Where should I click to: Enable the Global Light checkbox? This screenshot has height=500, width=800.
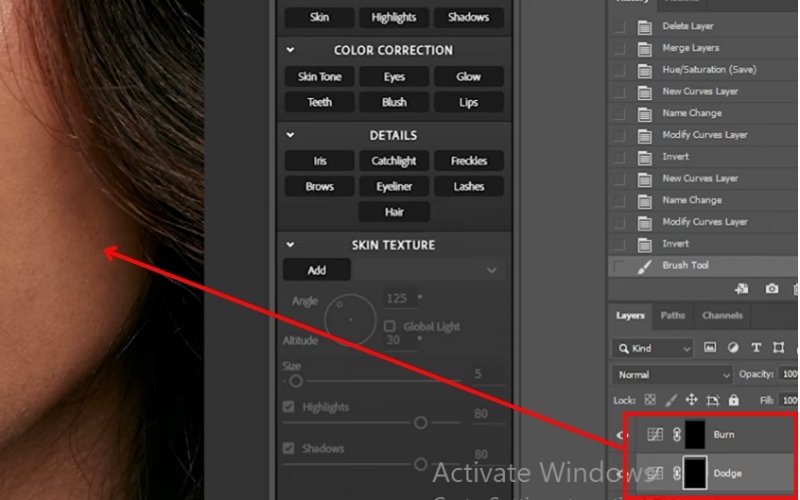click(x=390, y=327)
